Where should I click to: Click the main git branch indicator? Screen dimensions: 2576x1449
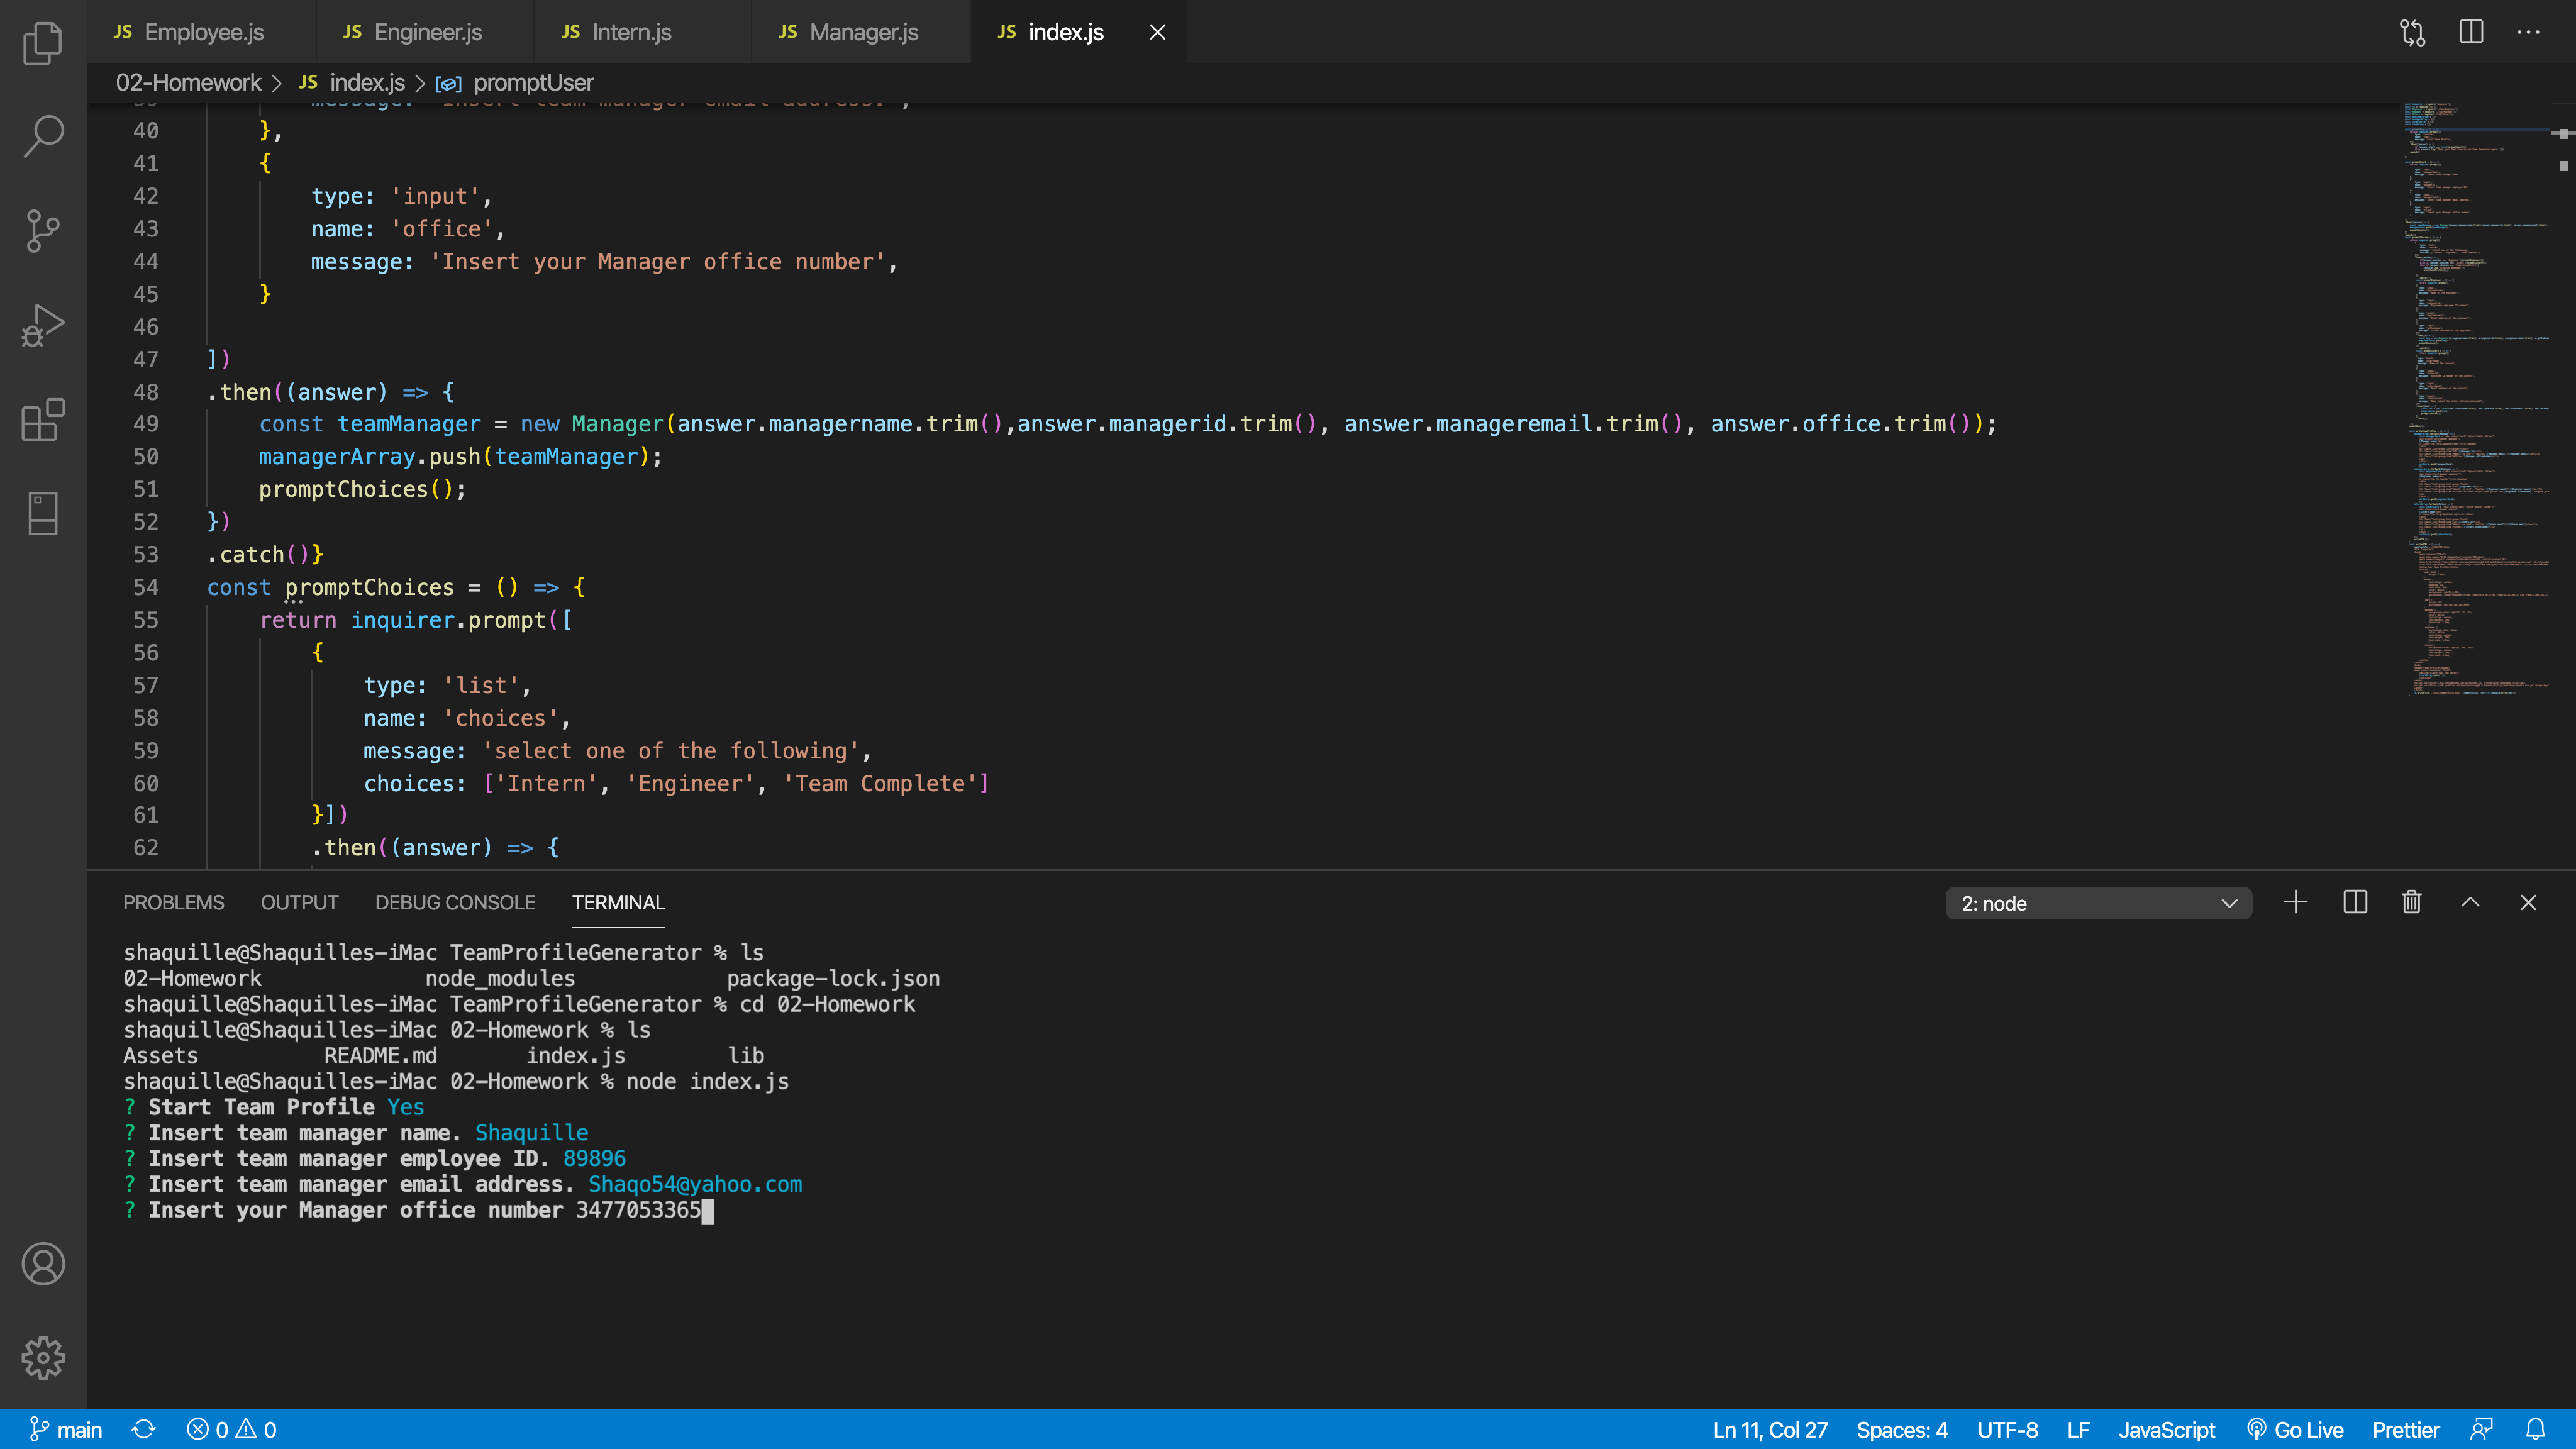65,1429
